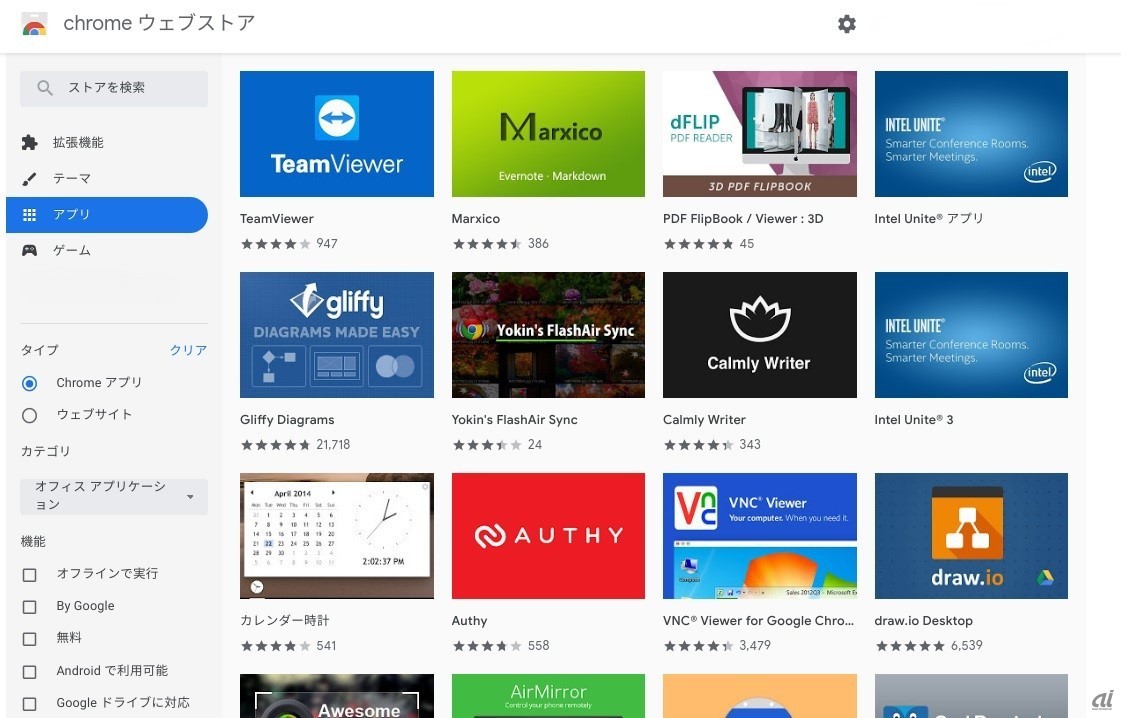Click the Calmly Writer title link
The image size is (1121, 718).
704,420
